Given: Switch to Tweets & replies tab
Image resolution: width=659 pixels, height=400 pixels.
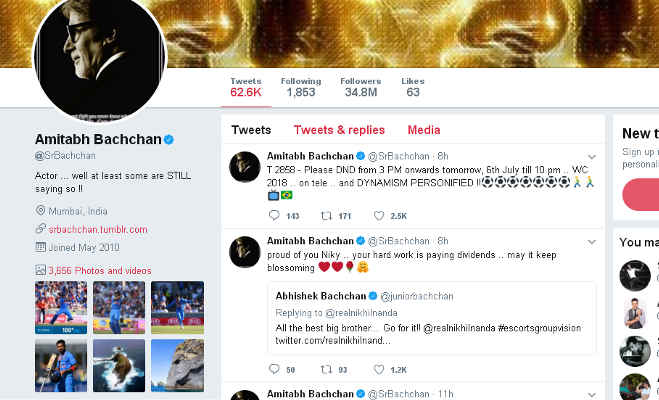Looking at the screenshot, I should coord(339,130).
